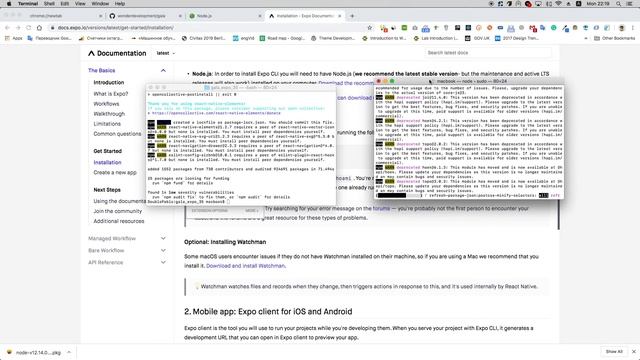640x360 pixels.
Task: Open the Apple menu
Action: 9,4
